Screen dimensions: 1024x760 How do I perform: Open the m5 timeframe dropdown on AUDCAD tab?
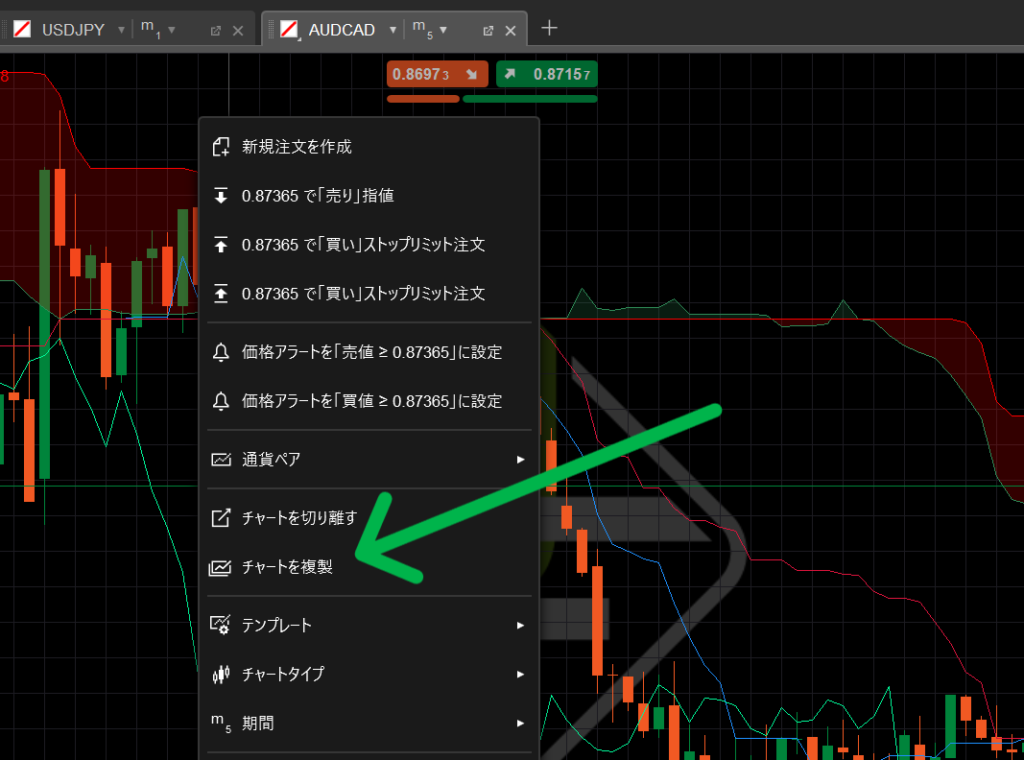442,30
